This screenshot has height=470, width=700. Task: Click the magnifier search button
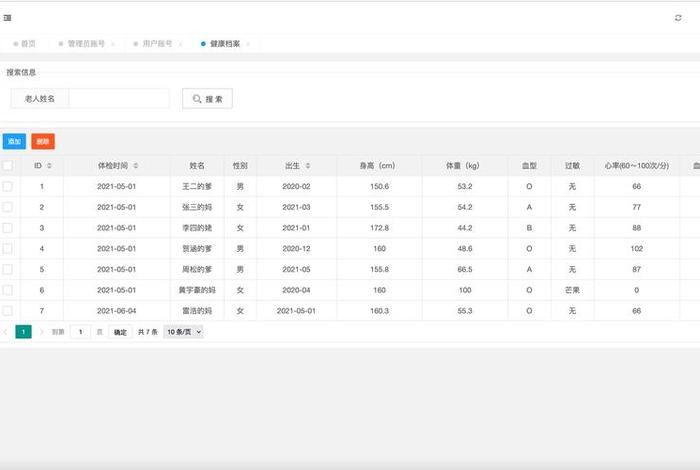(207, 99)
